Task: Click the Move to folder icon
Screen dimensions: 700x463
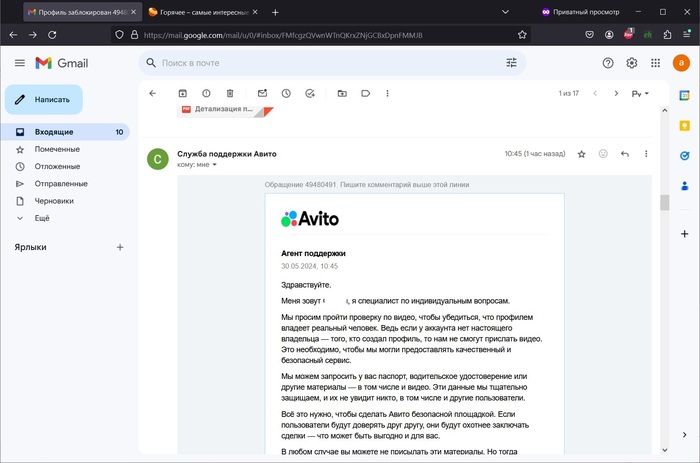Action: click(342, 93)
